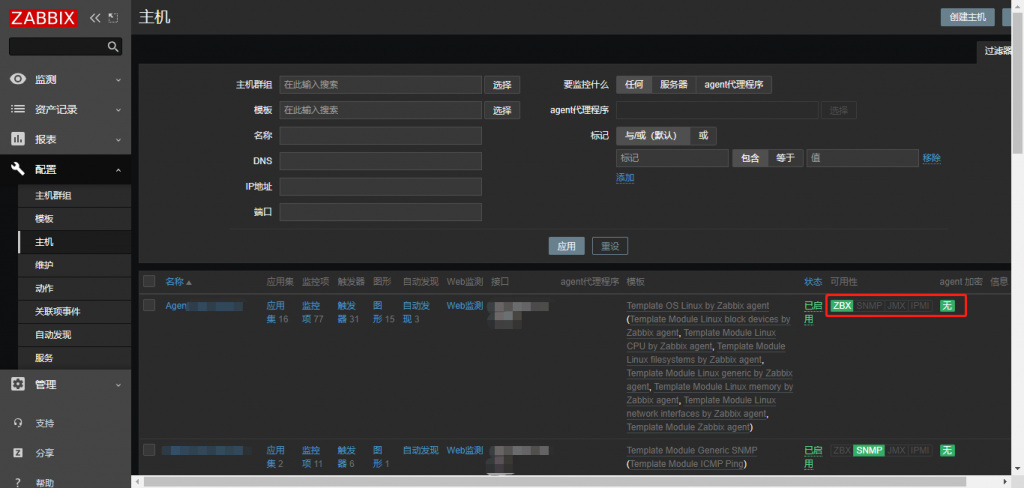The height and width of the screenshot is (488, 1024).
Task: Click the grey IPMI badge of Agent host
Action: tap(920, 305)
